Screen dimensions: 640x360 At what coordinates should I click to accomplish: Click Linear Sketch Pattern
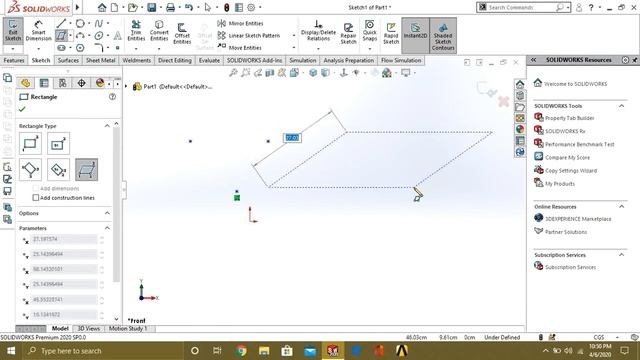249,36
